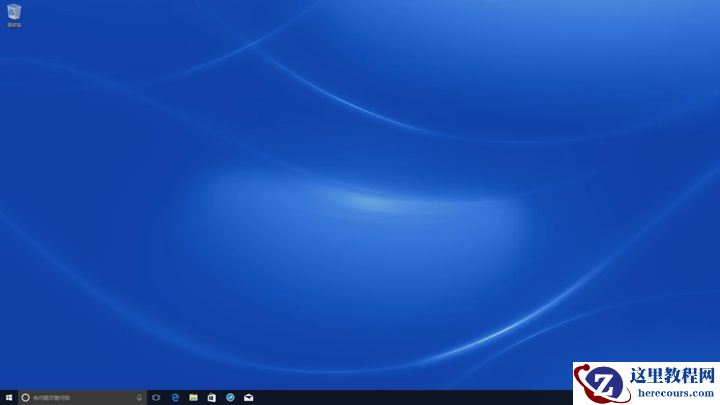Open the Mail app from the taskbar
The height and width of the screenshot is (405, 720).
(248, 398)
